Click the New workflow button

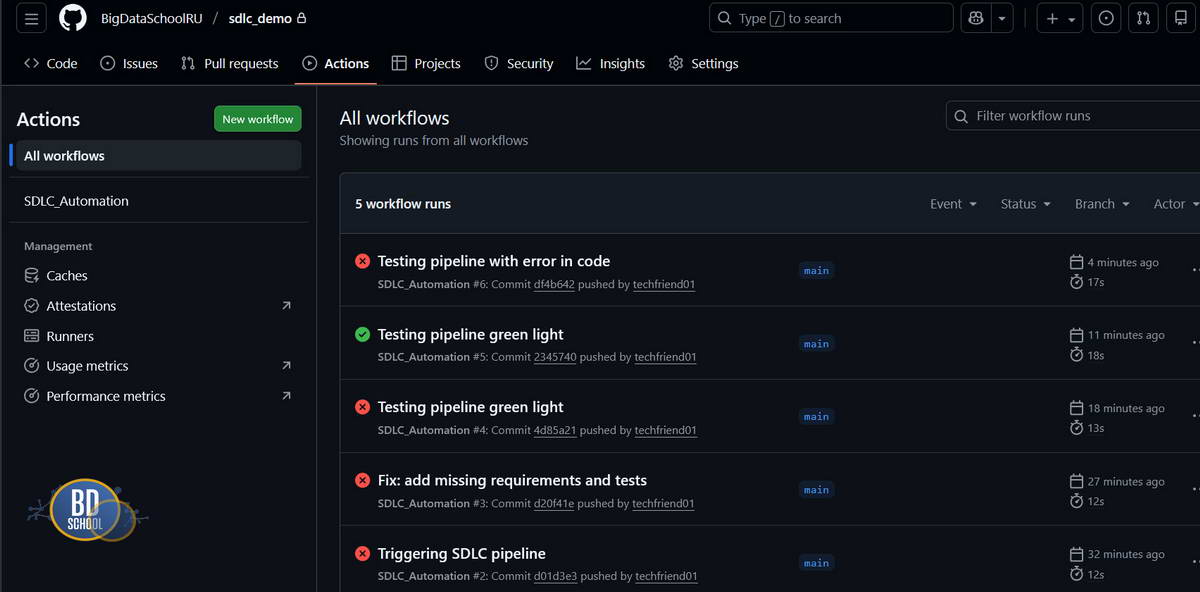(x=257, y=118)
